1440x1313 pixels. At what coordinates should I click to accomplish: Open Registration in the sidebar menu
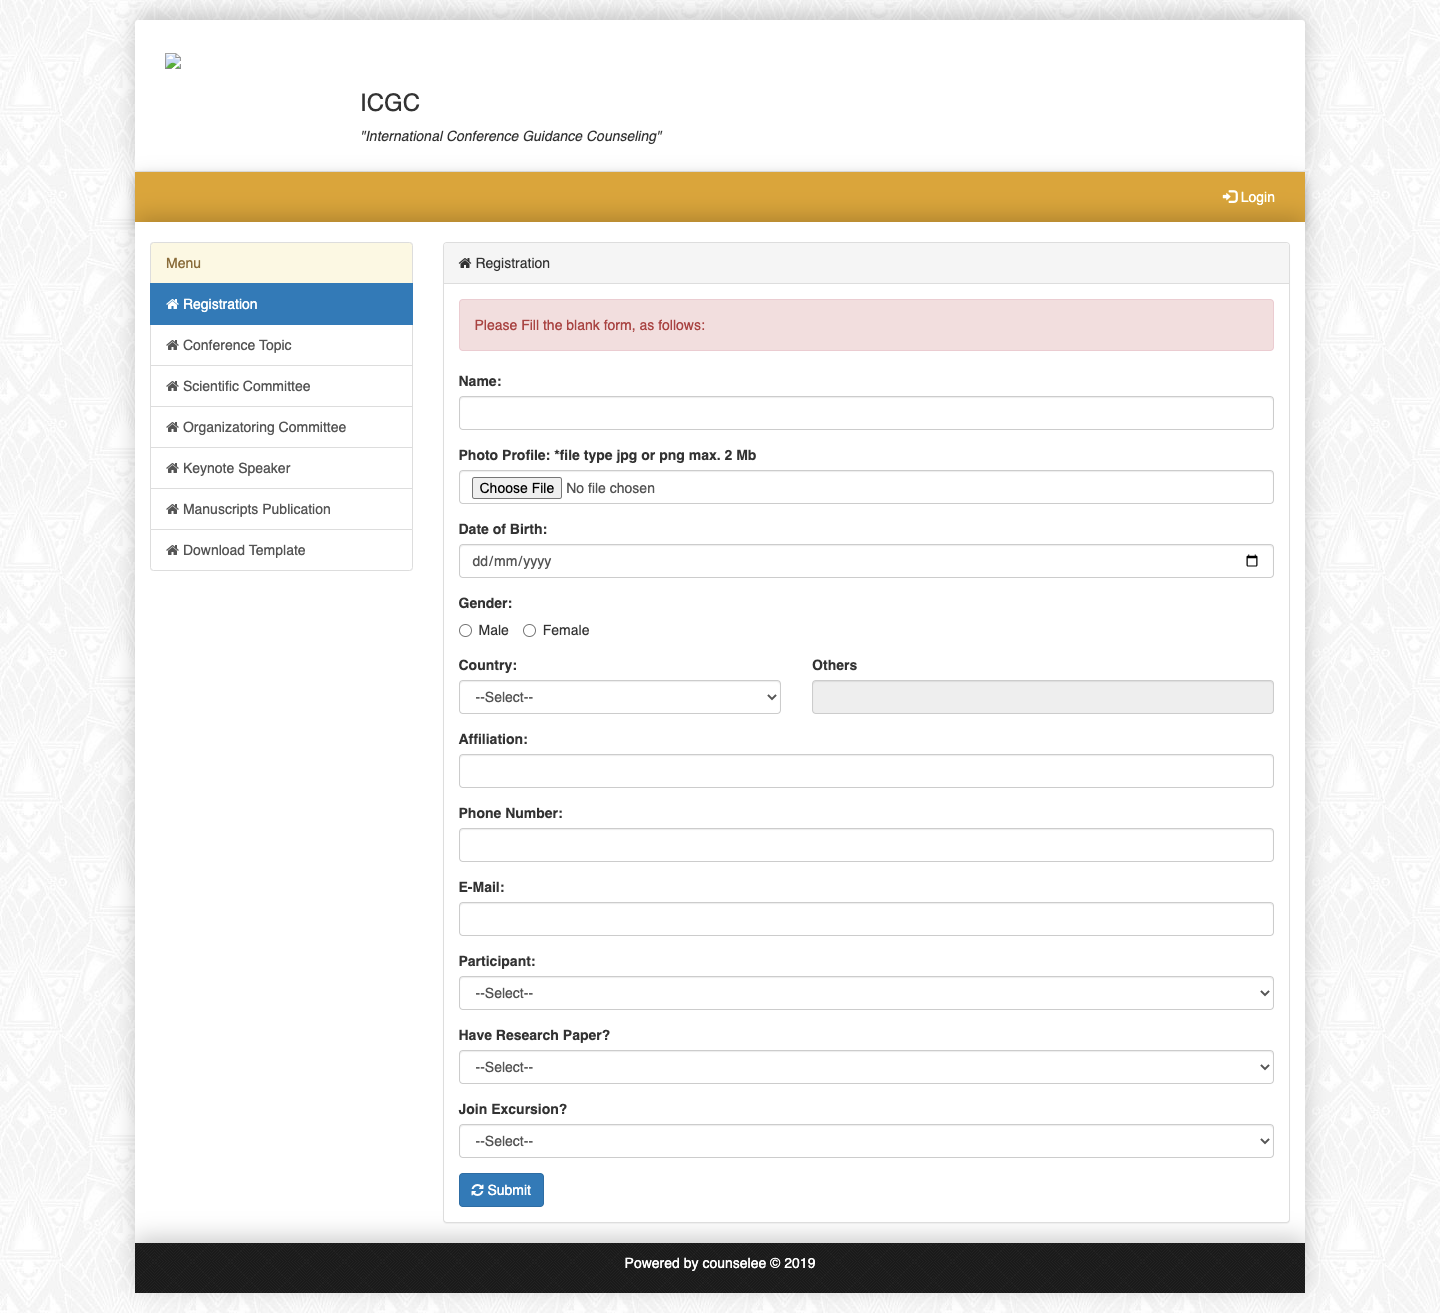tap(281, 304)
